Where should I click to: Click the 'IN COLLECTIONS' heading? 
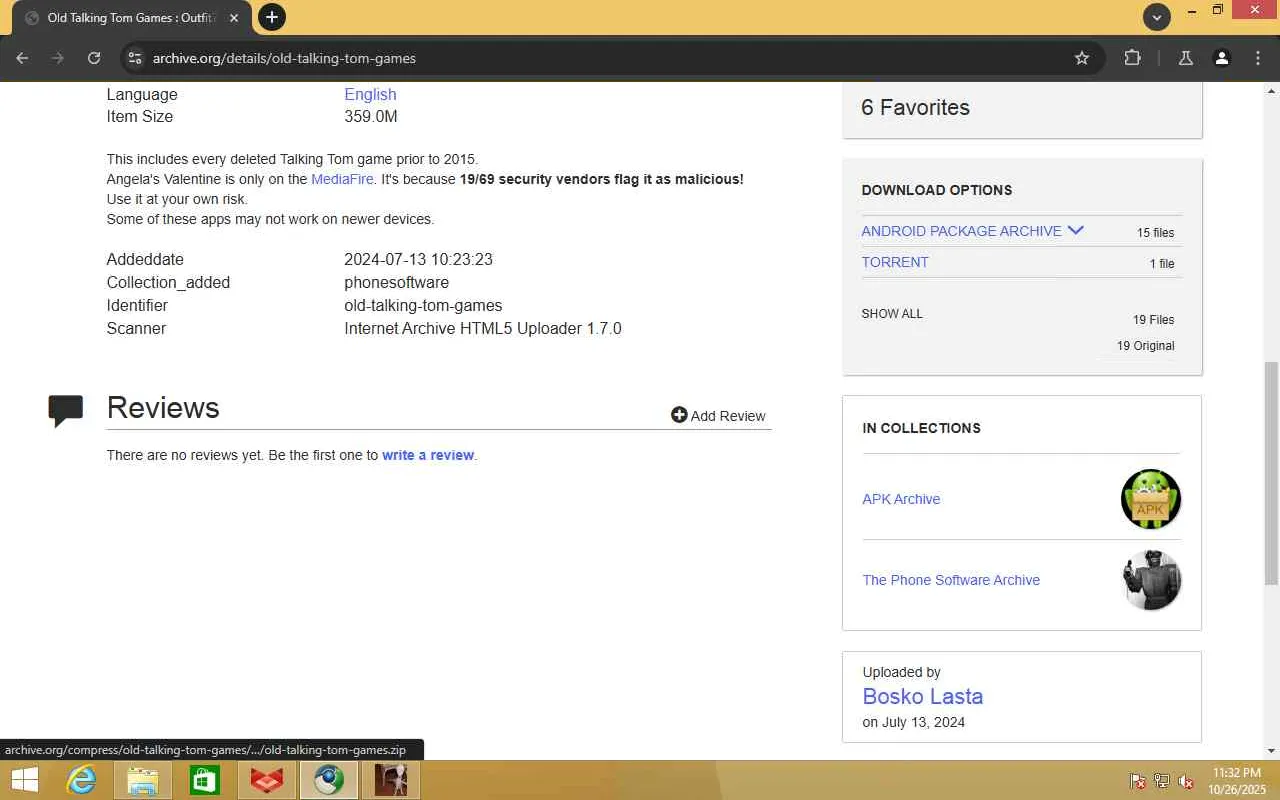922,428
